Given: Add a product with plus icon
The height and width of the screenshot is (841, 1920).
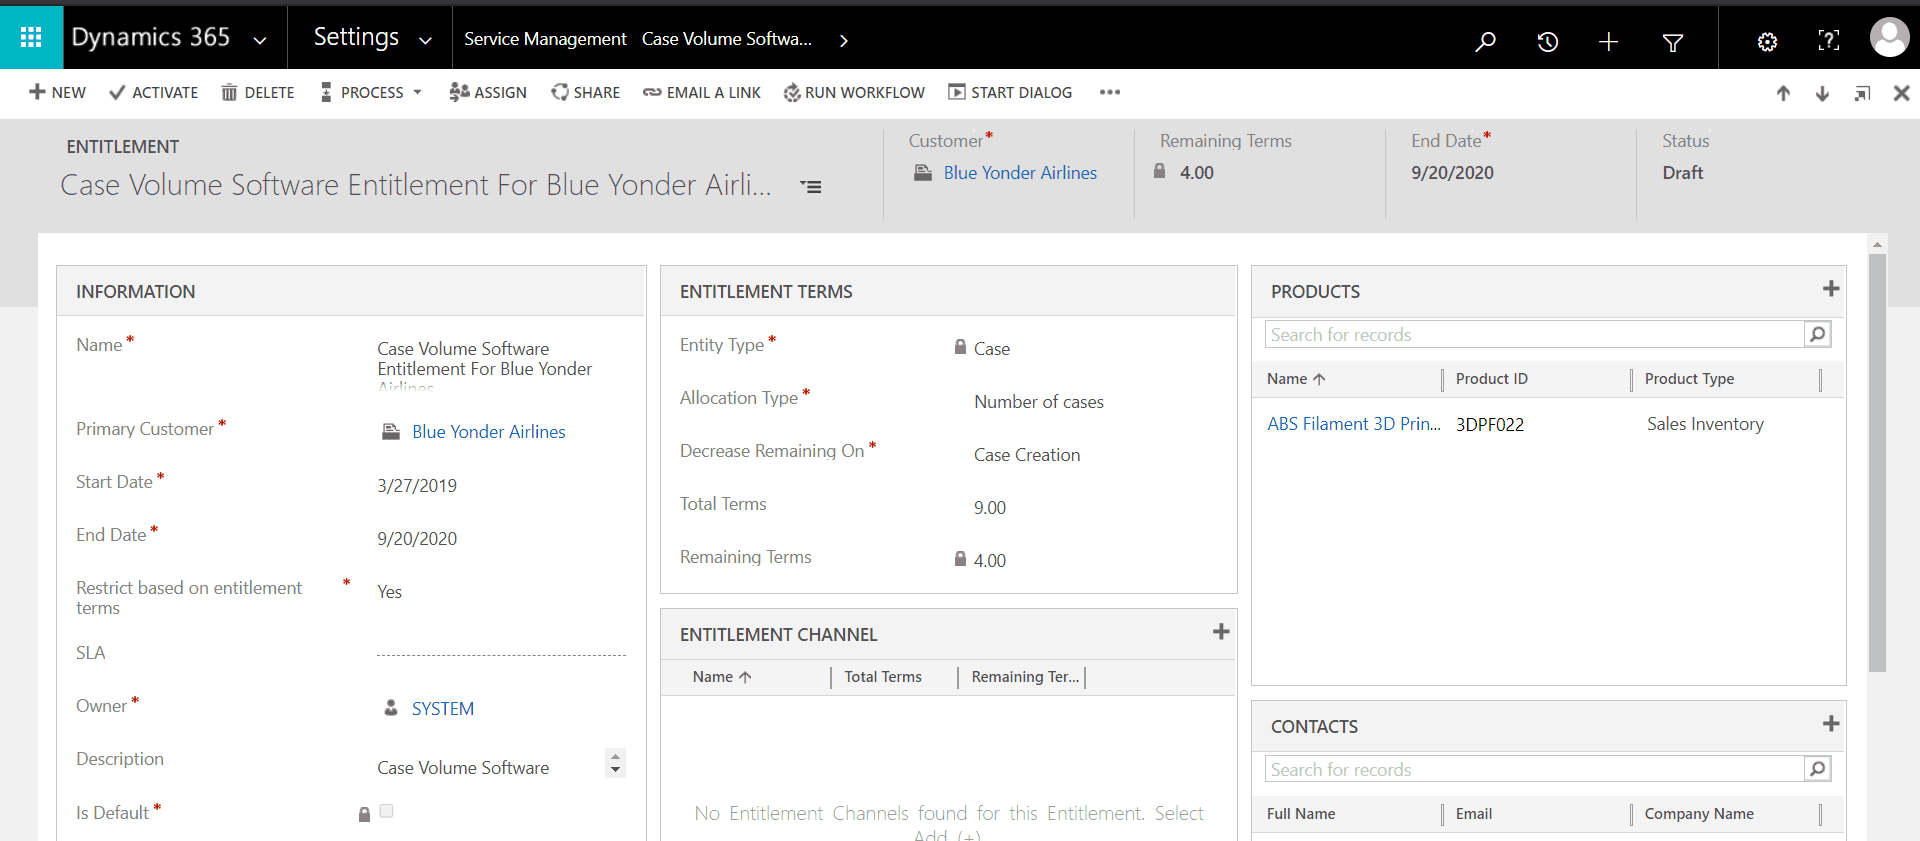Looking at the screenshot, I should 1831,289.
